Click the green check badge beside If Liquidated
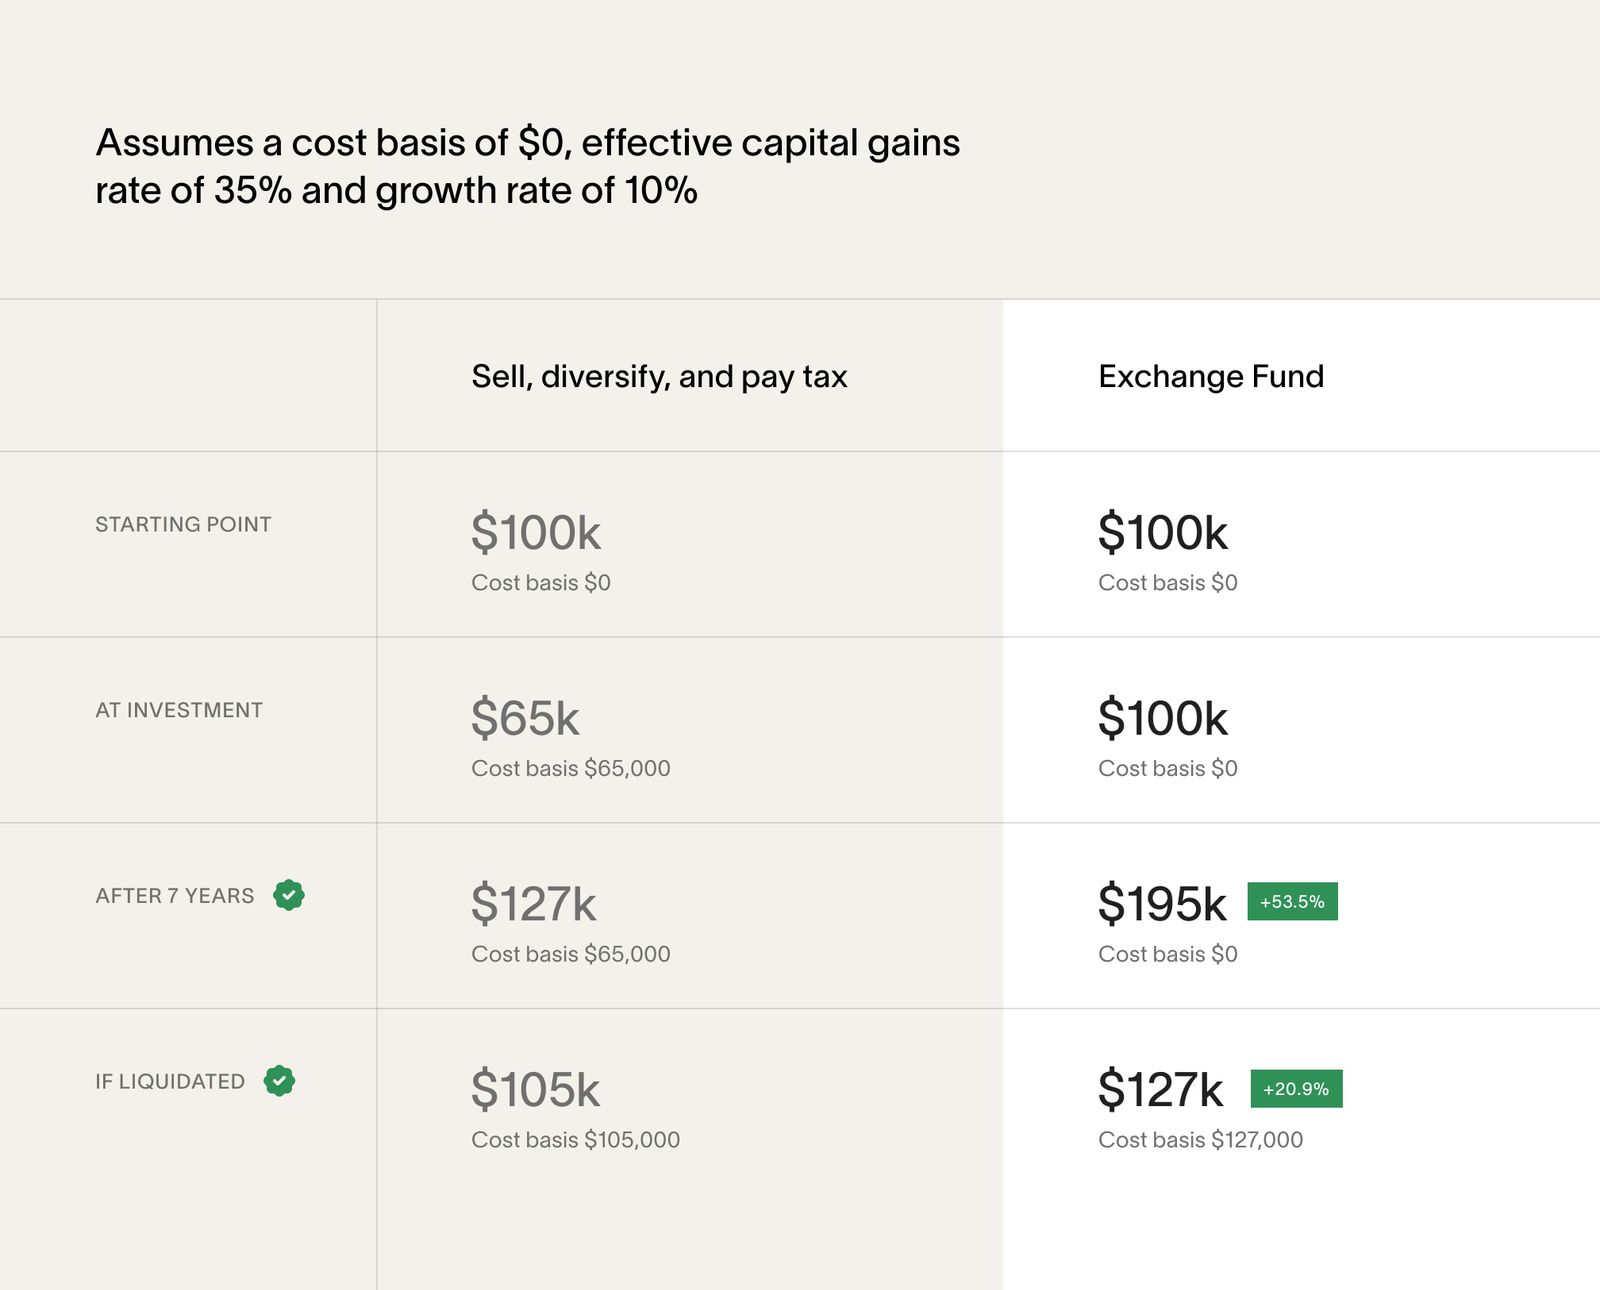 [279, 1081]
